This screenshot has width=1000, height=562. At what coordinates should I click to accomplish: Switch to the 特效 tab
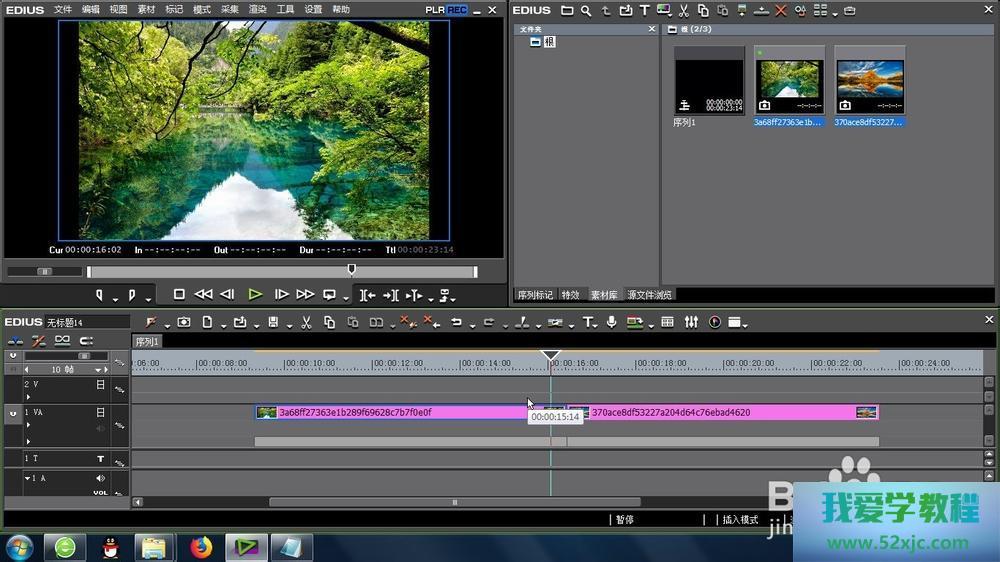click(570, 295)
